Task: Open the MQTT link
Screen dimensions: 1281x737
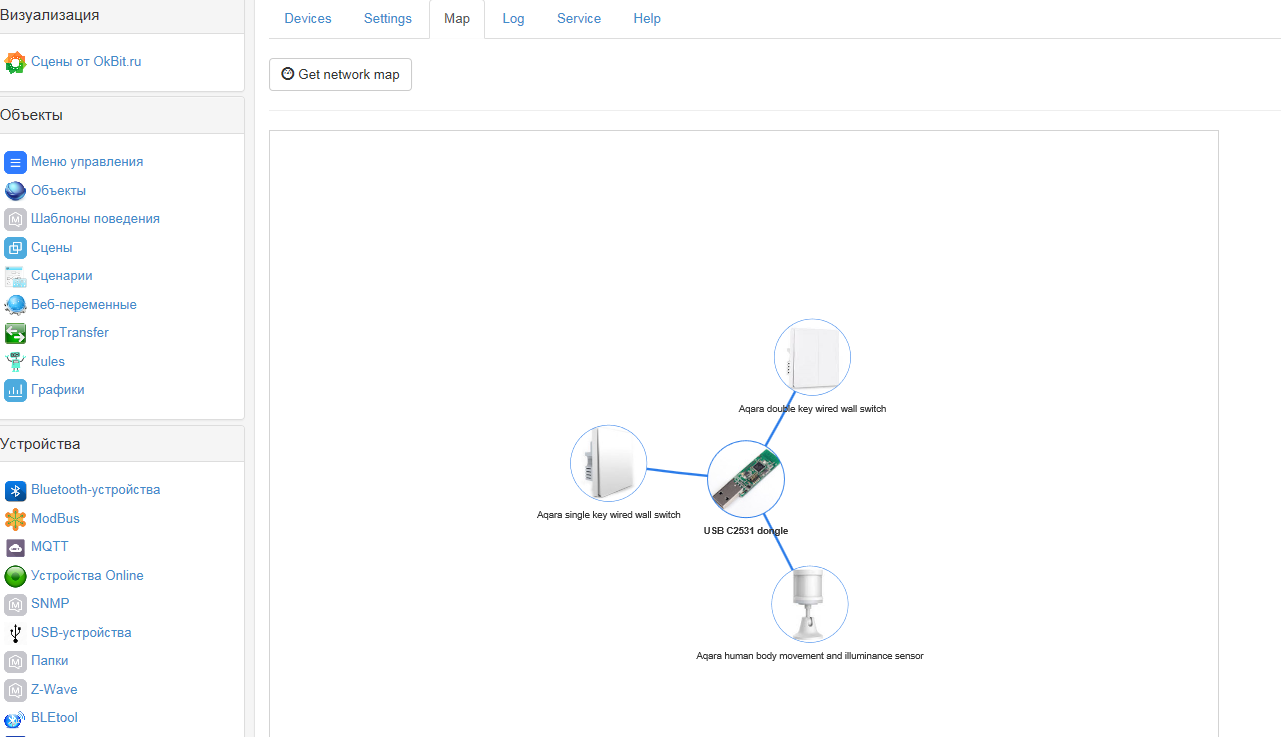Action: (x=50, y=547)
